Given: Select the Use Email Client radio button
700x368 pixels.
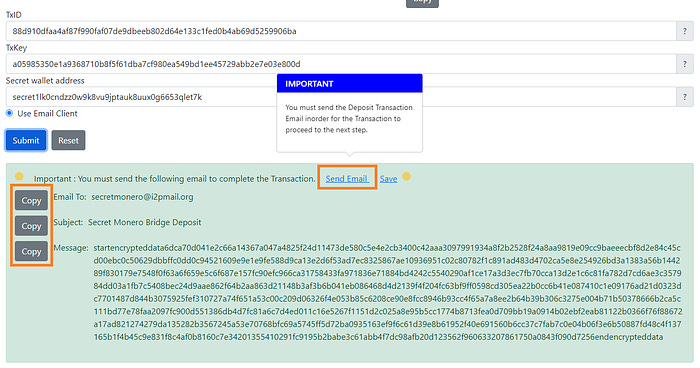Looking at the screenshot, I should tap(9, 113).
